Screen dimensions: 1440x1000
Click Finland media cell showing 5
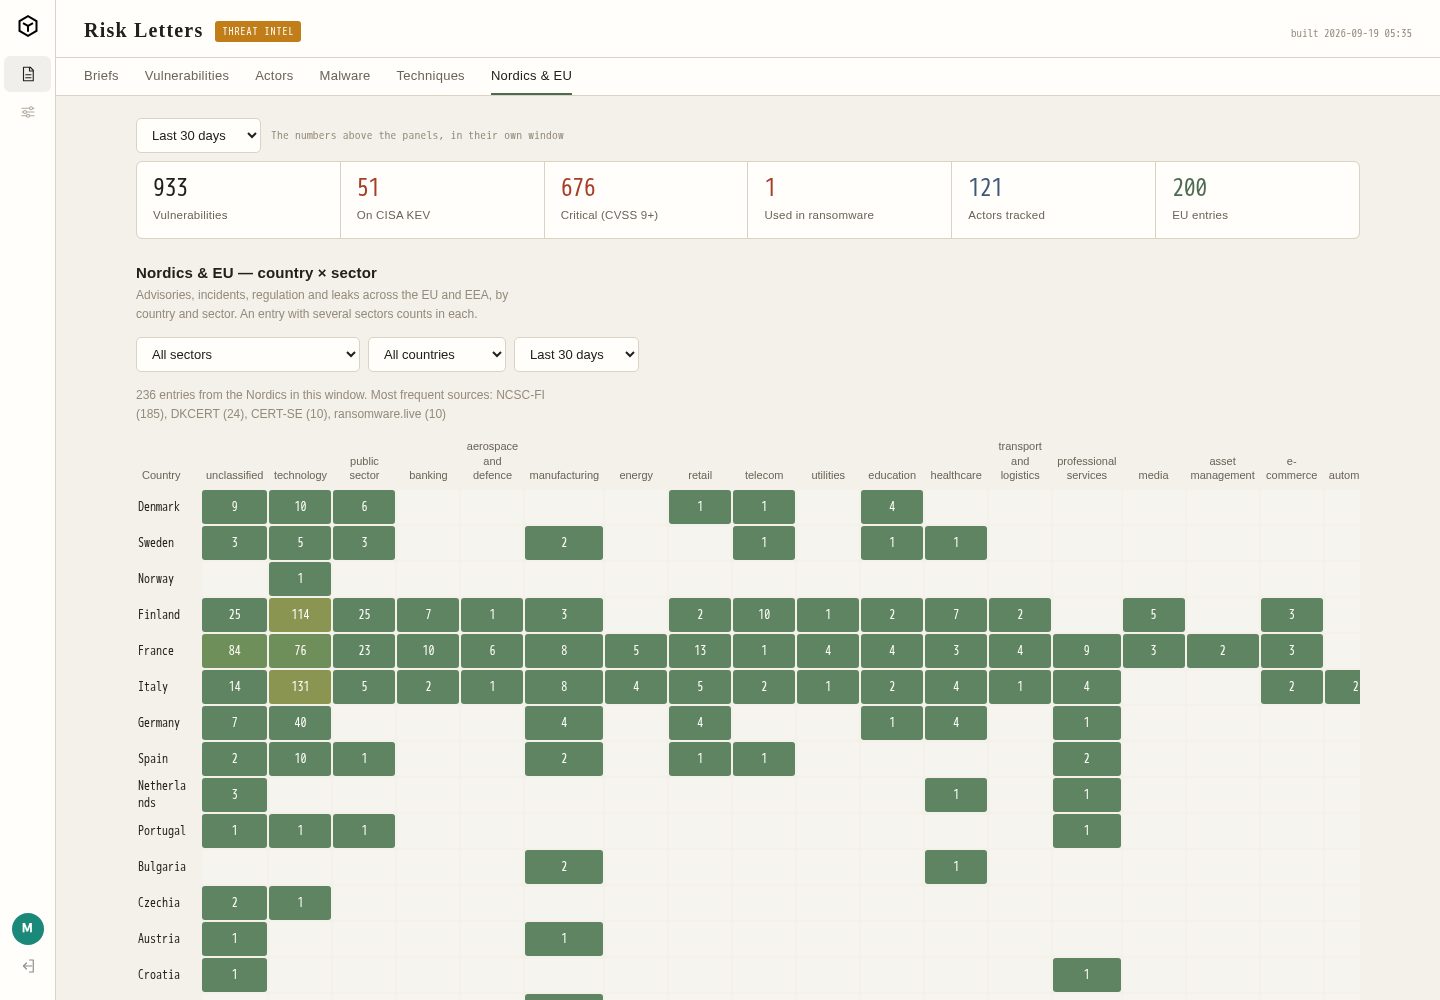(x=1154, y=615)
